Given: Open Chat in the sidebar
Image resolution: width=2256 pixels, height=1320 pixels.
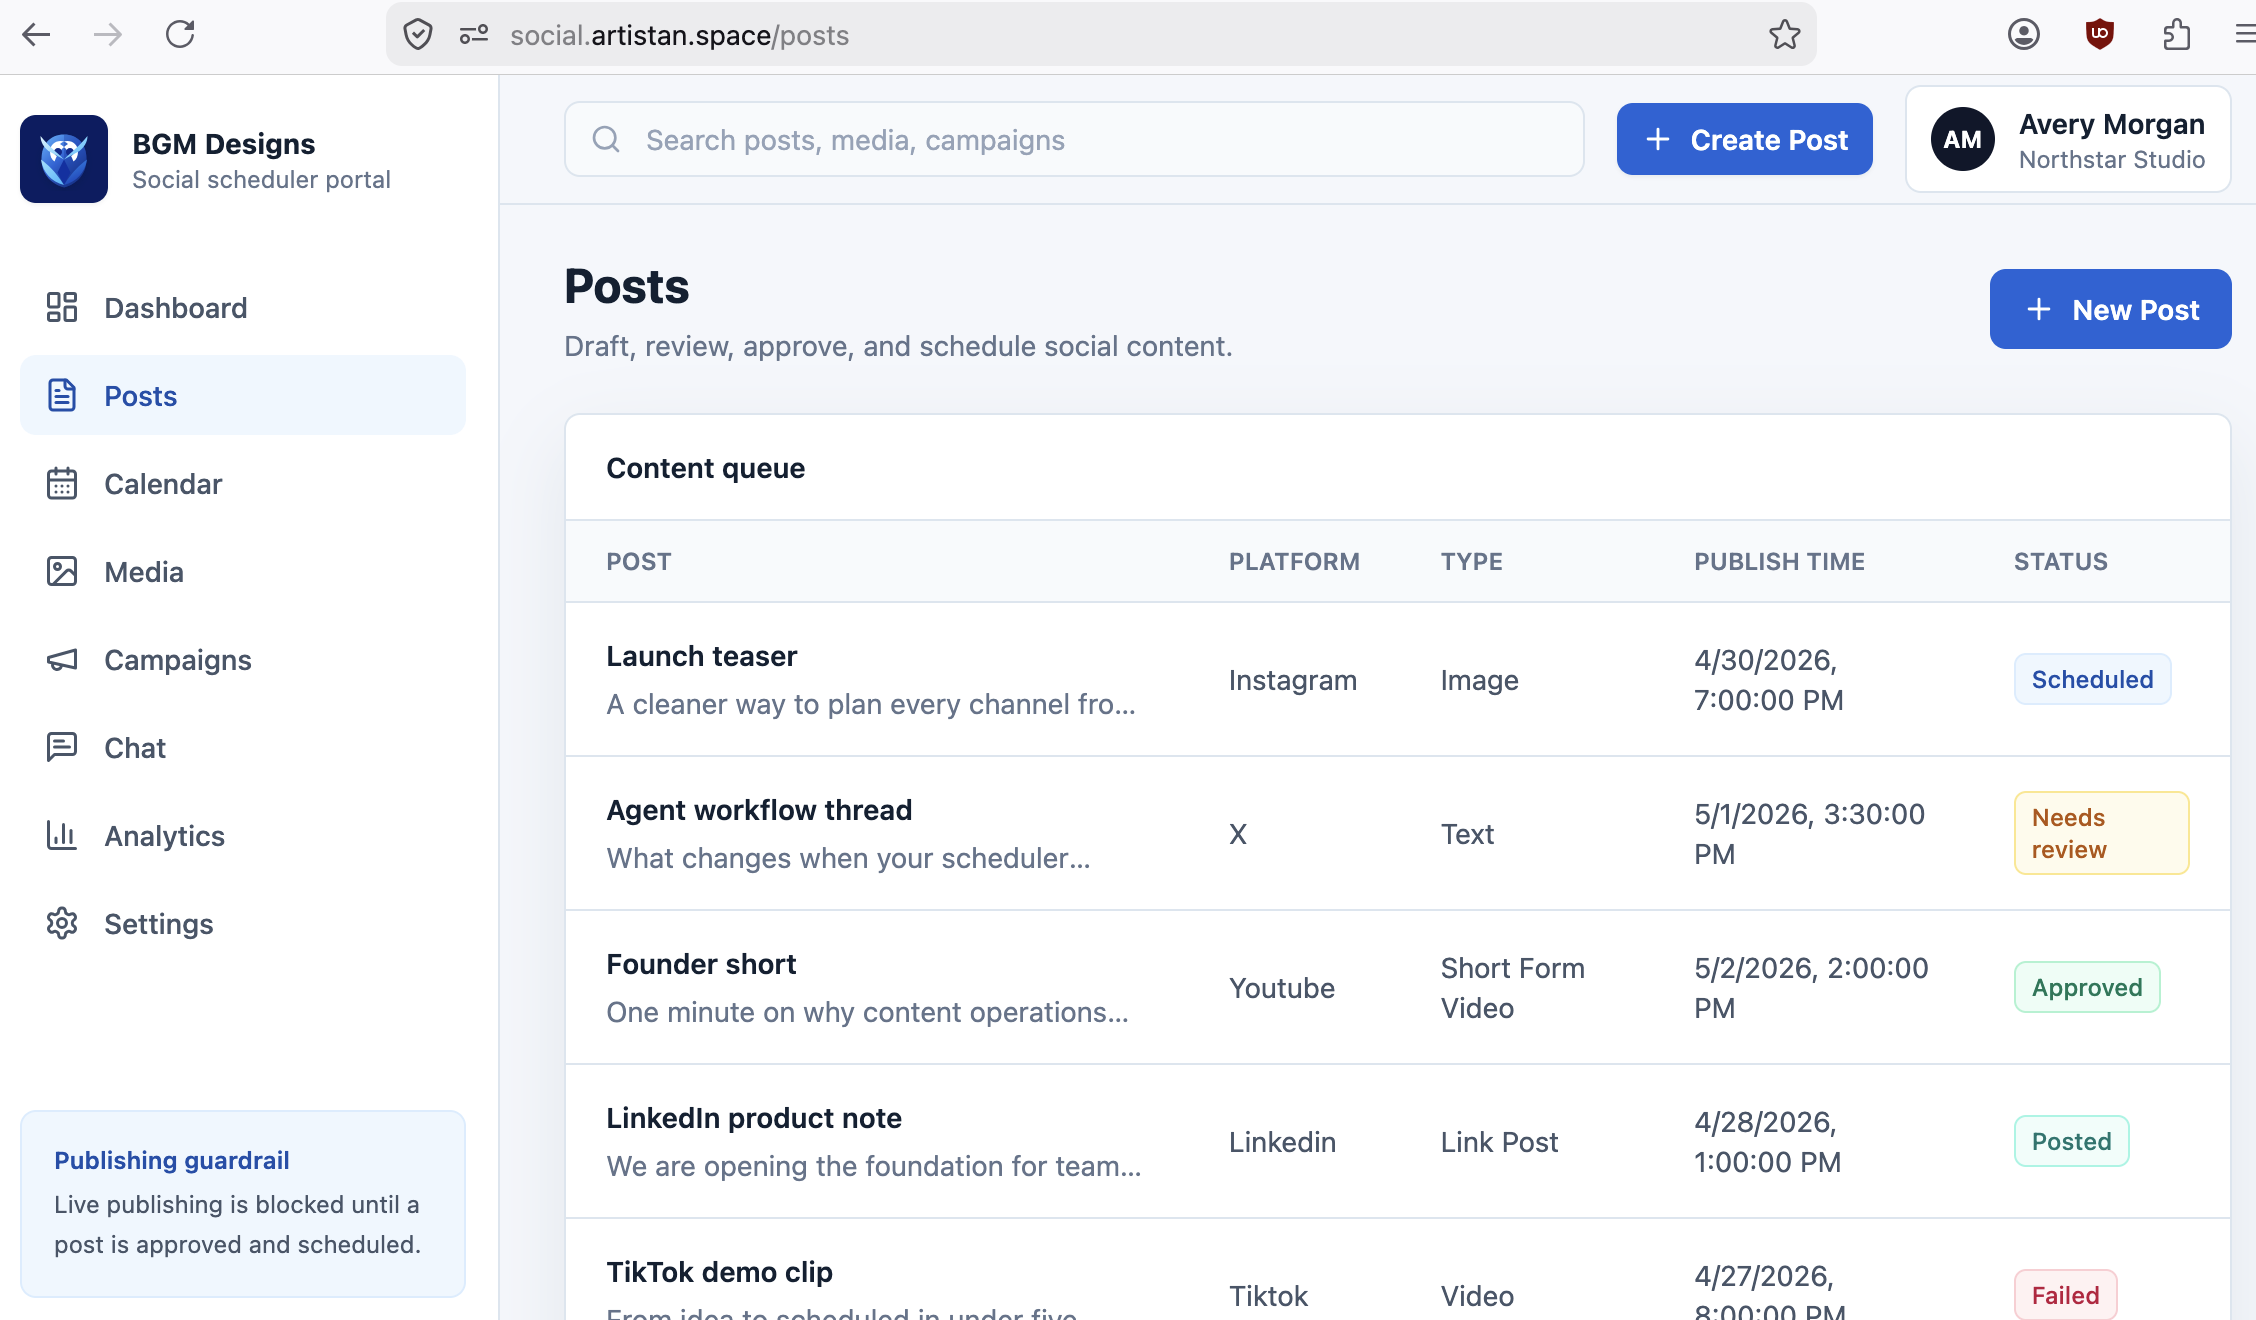Looking at the screenshot, I should (243, 747).
